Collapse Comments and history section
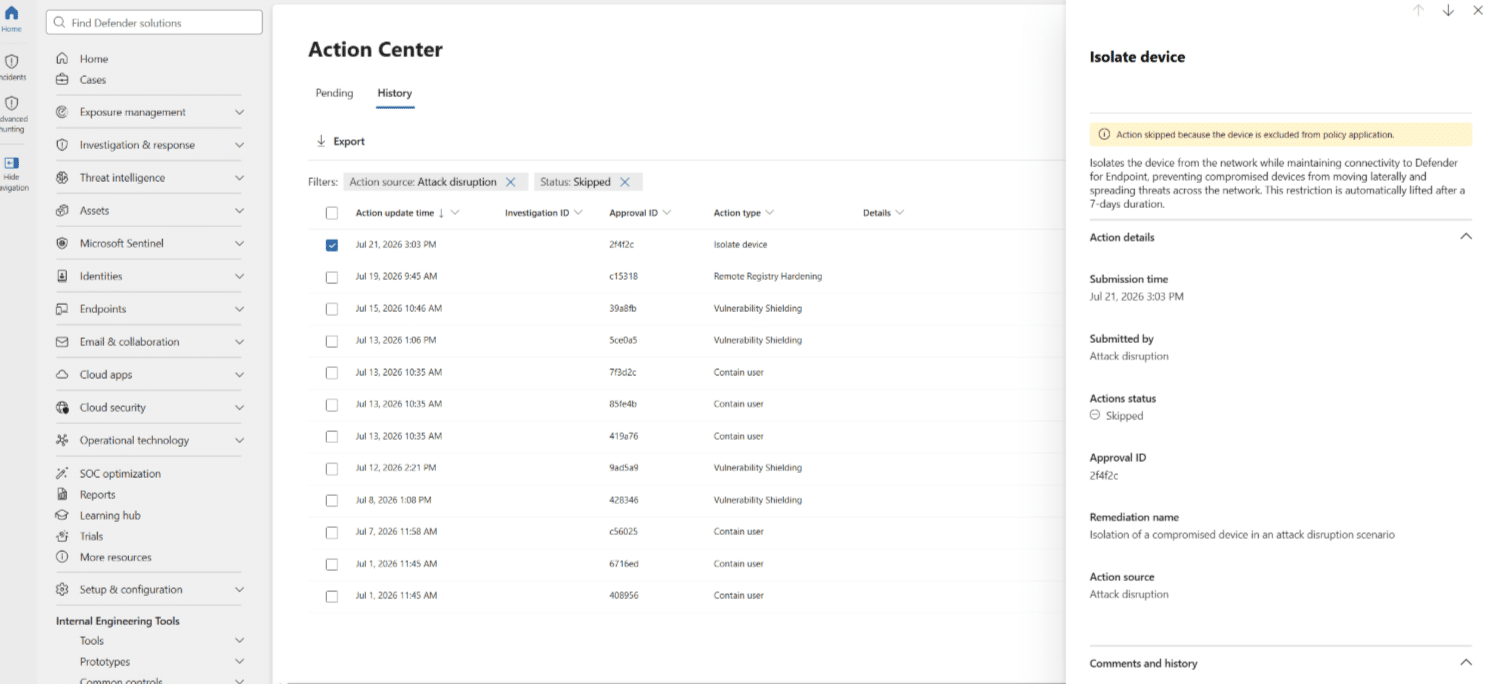This screenshot has width=1489, height=684. pos(1466,663)
